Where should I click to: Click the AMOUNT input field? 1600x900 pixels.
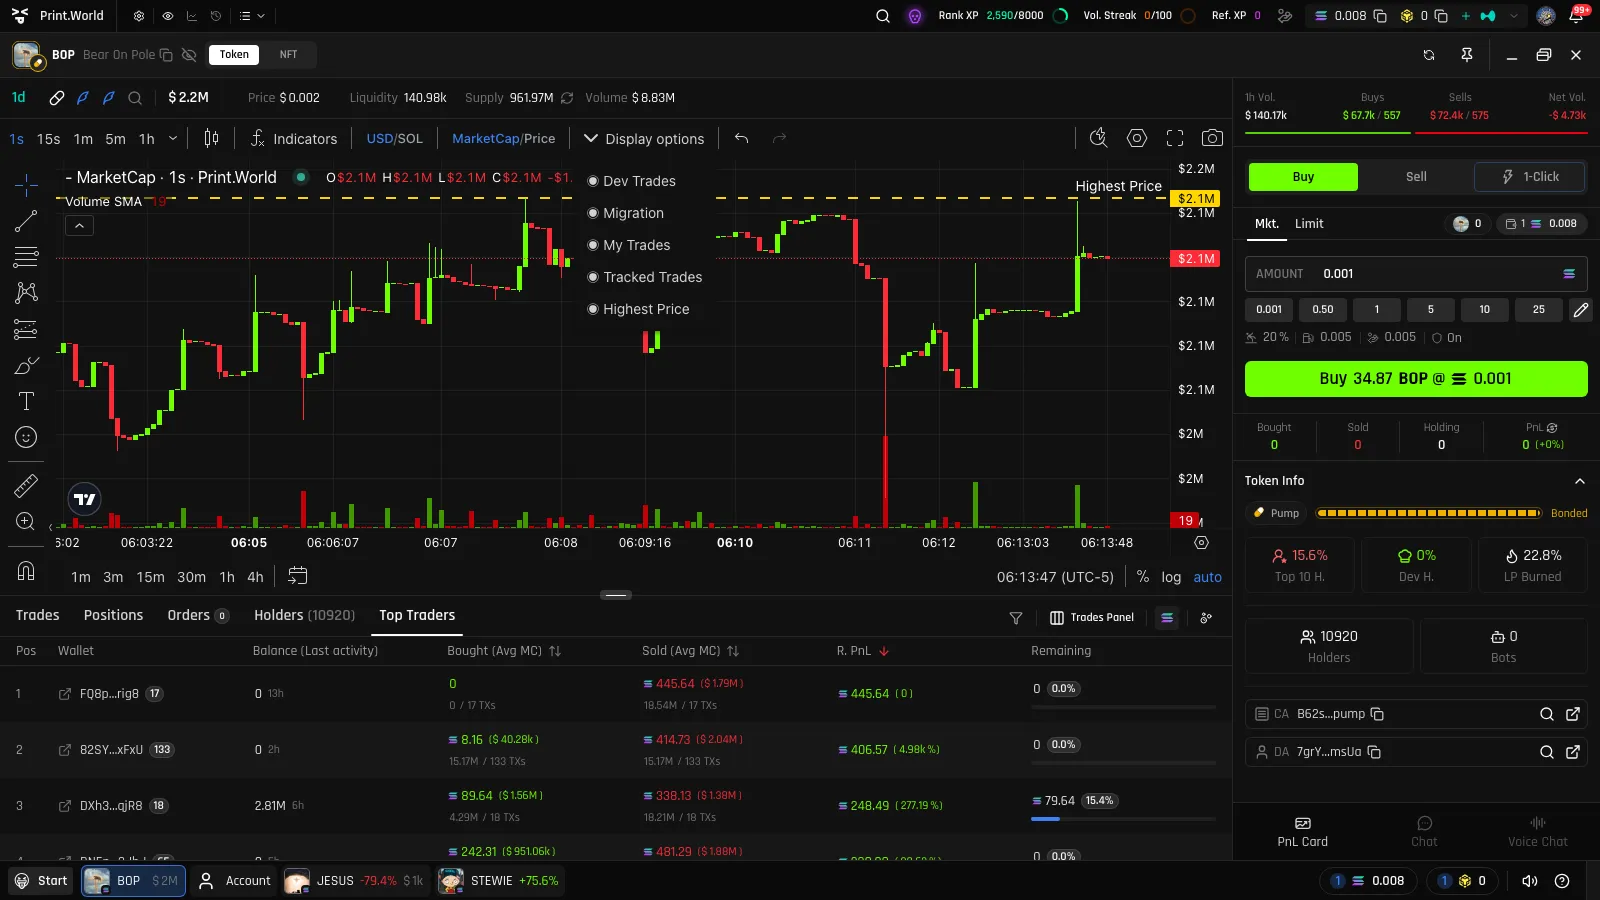pos(1416,274)
